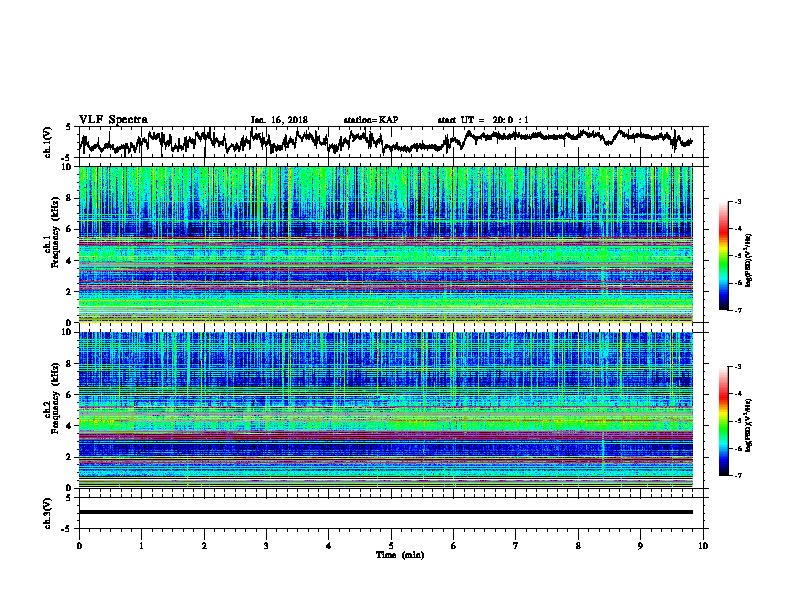792x612 pixels.
Task: Click the "station=KAP" label
Action: (371, 120)
